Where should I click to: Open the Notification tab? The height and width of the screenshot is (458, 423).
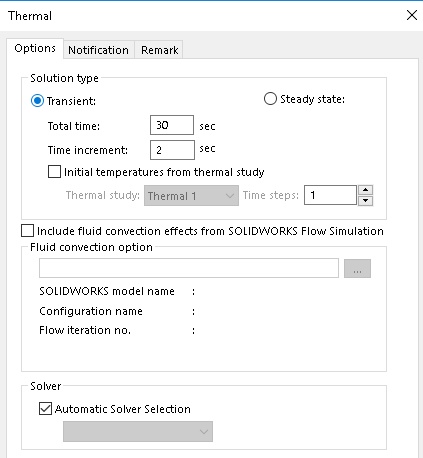(x=98, y=50)
